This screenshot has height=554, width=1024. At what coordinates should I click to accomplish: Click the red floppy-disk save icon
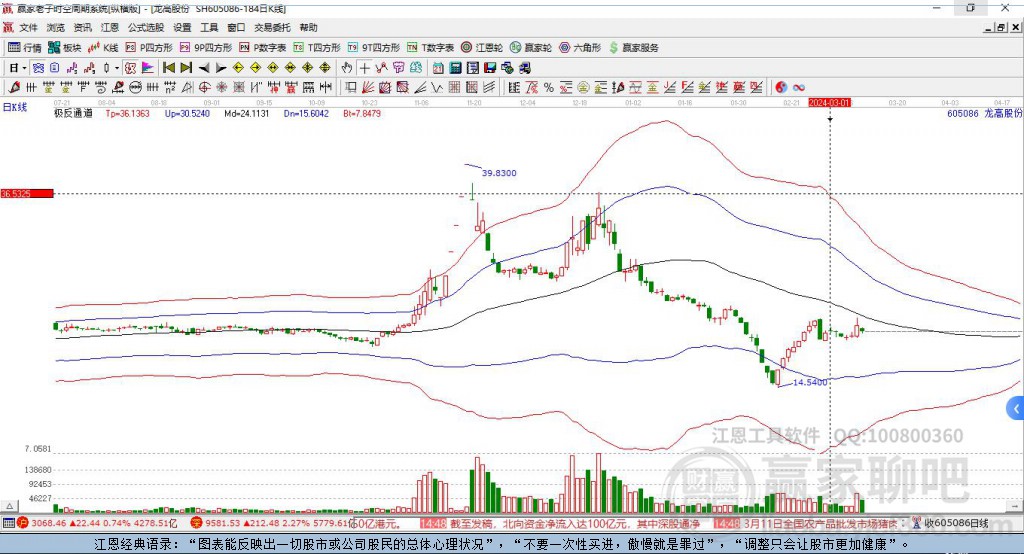click(x=490, y=68)
